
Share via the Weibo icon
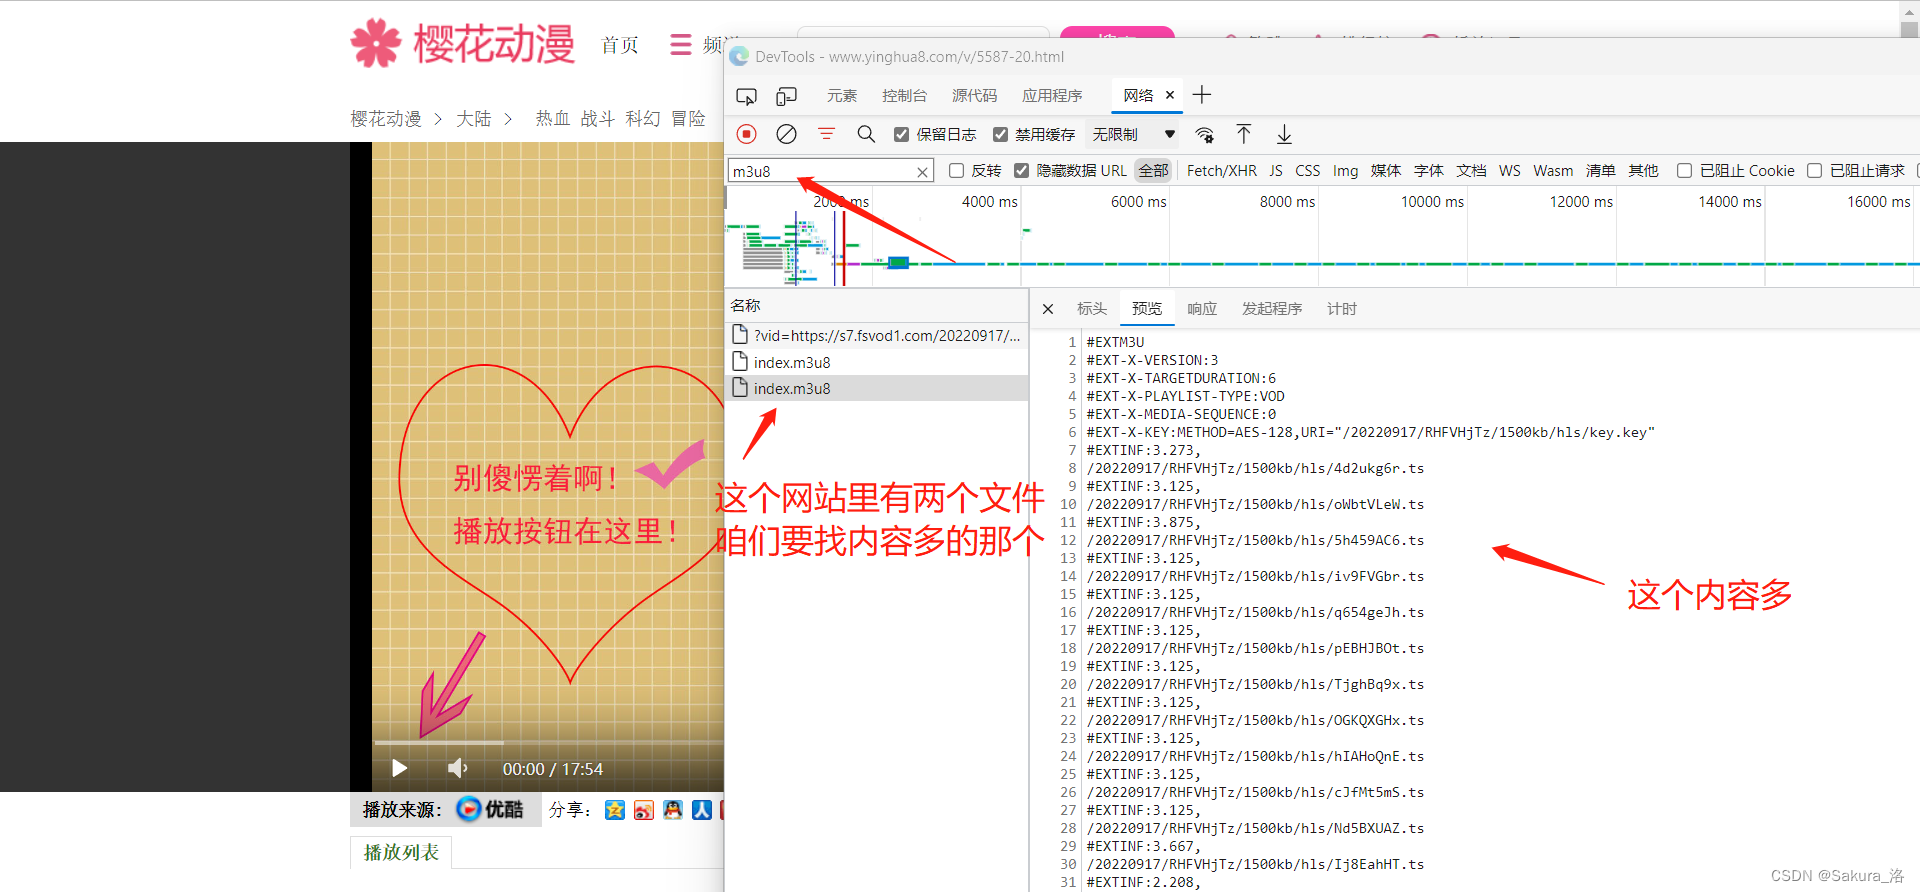click(644, 810)
